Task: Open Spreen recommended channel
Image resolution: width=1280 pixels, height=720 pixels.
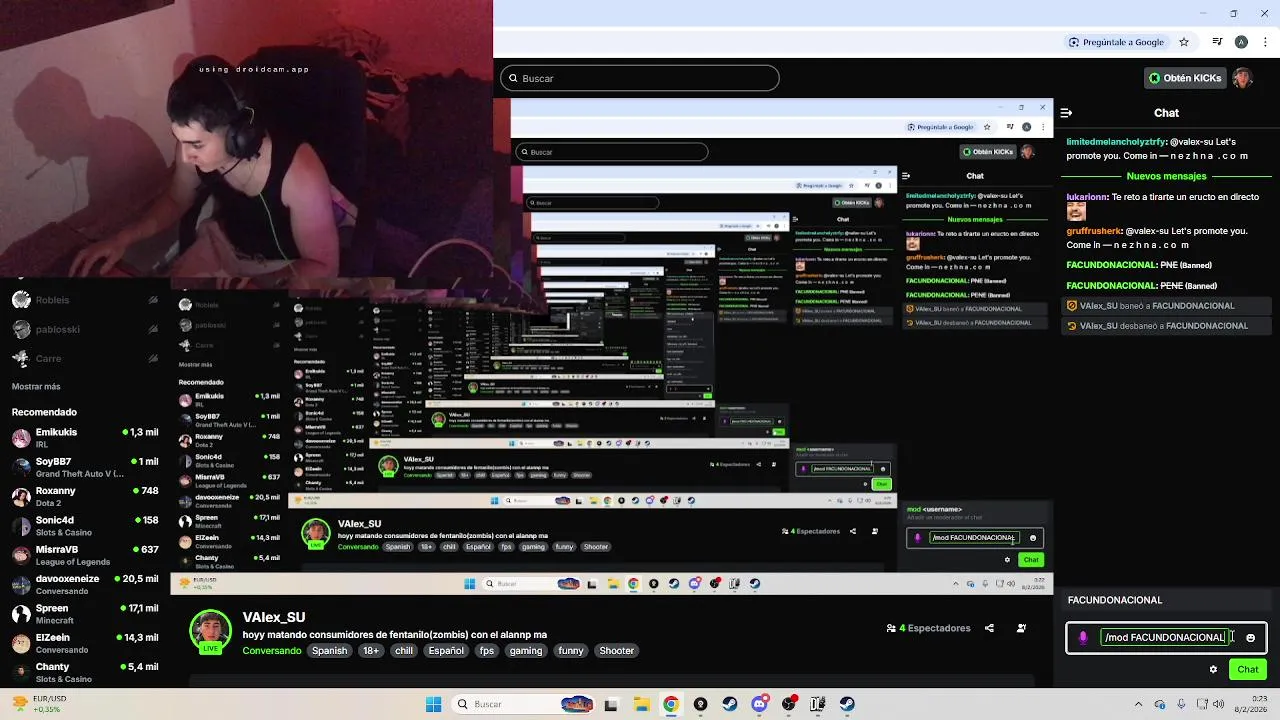Action: click(x=85, y=614)
